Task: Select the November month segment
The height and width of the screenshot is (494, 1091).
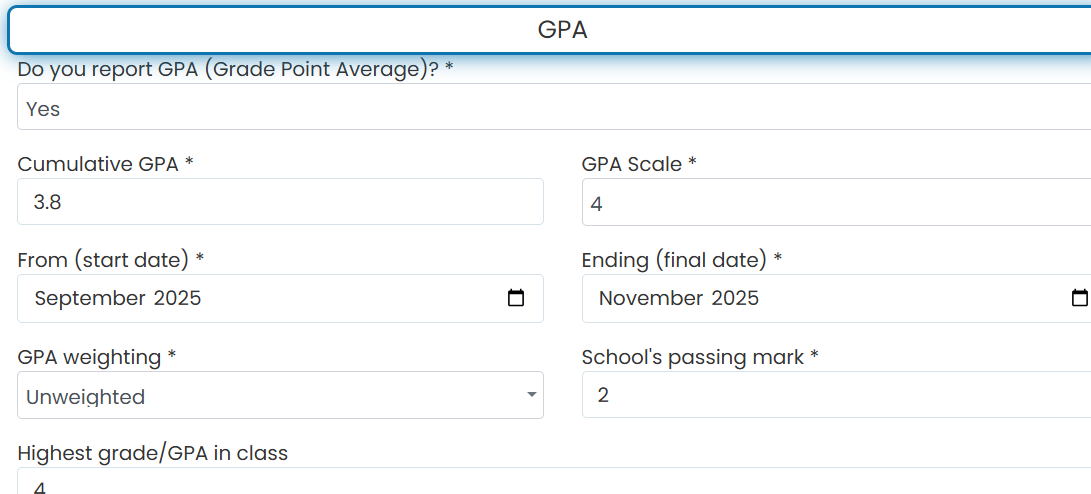Action: click(x=651, y=298)
